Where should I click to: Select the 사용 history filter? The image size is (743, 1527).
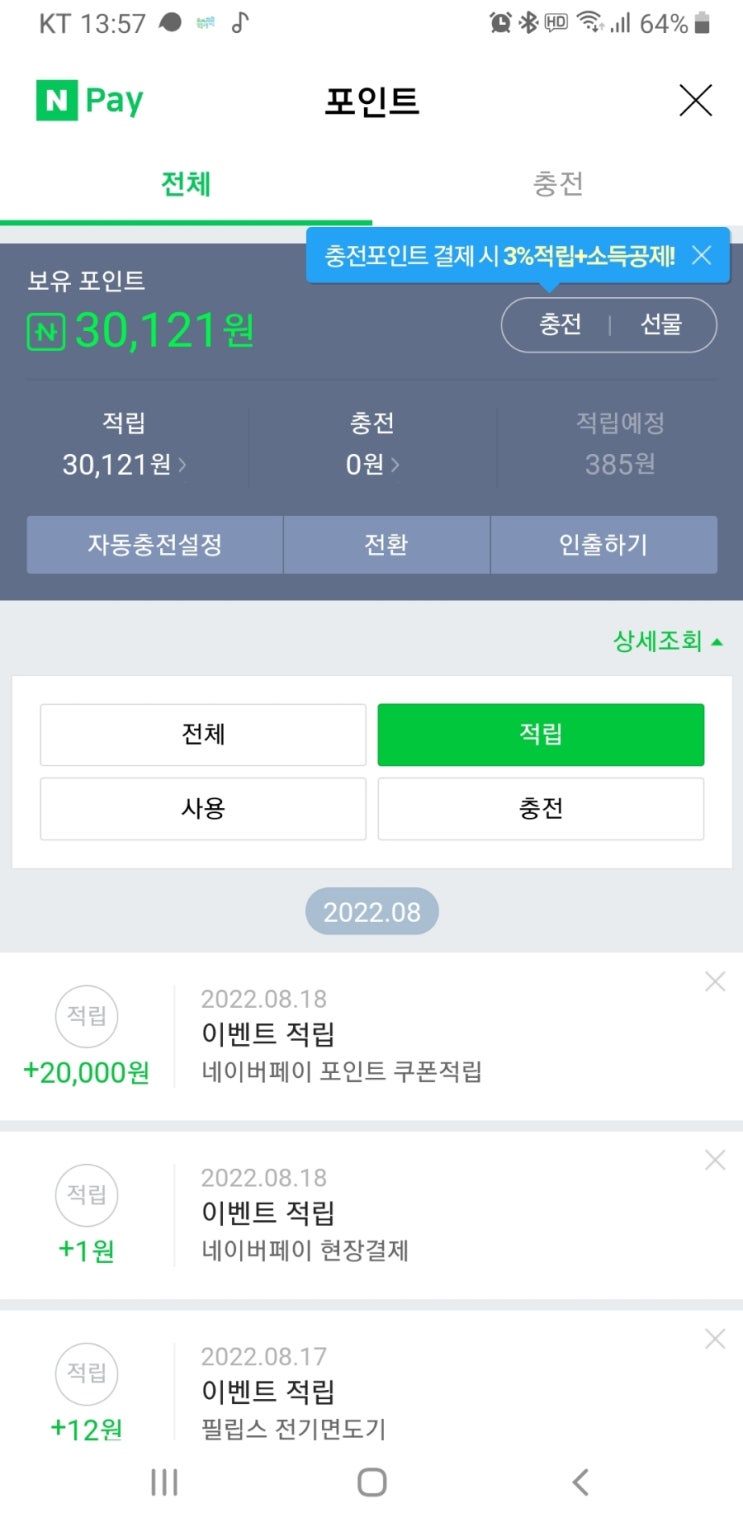coord(203,808)
